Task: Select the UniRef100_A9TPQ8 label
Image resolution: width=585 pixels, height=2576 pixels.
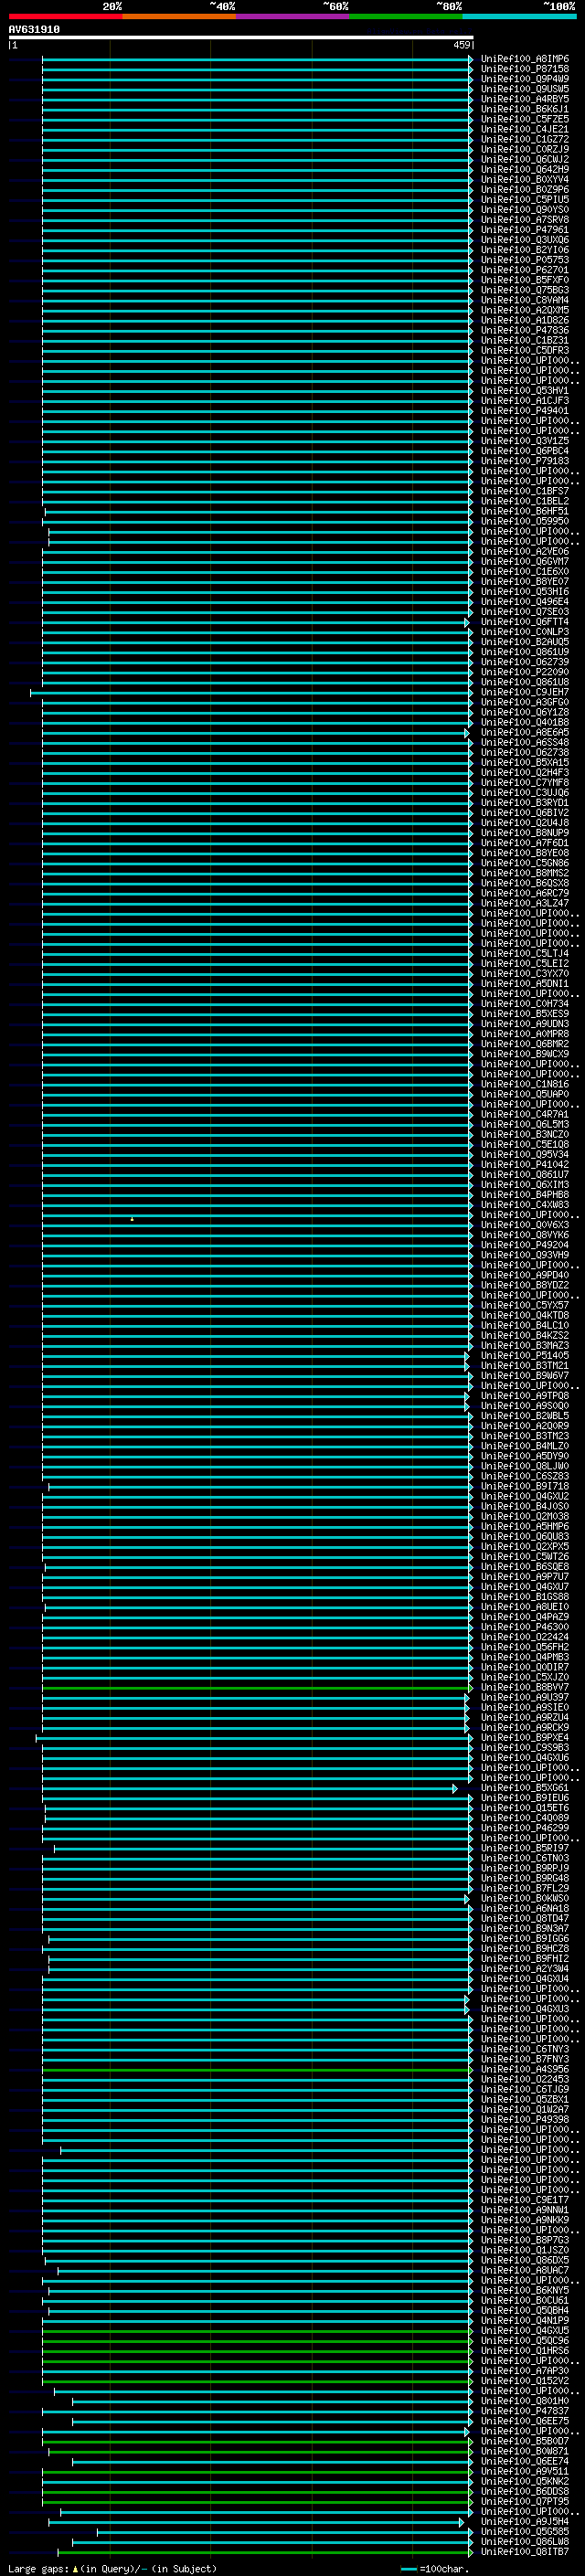Action: pos(524,1396)
